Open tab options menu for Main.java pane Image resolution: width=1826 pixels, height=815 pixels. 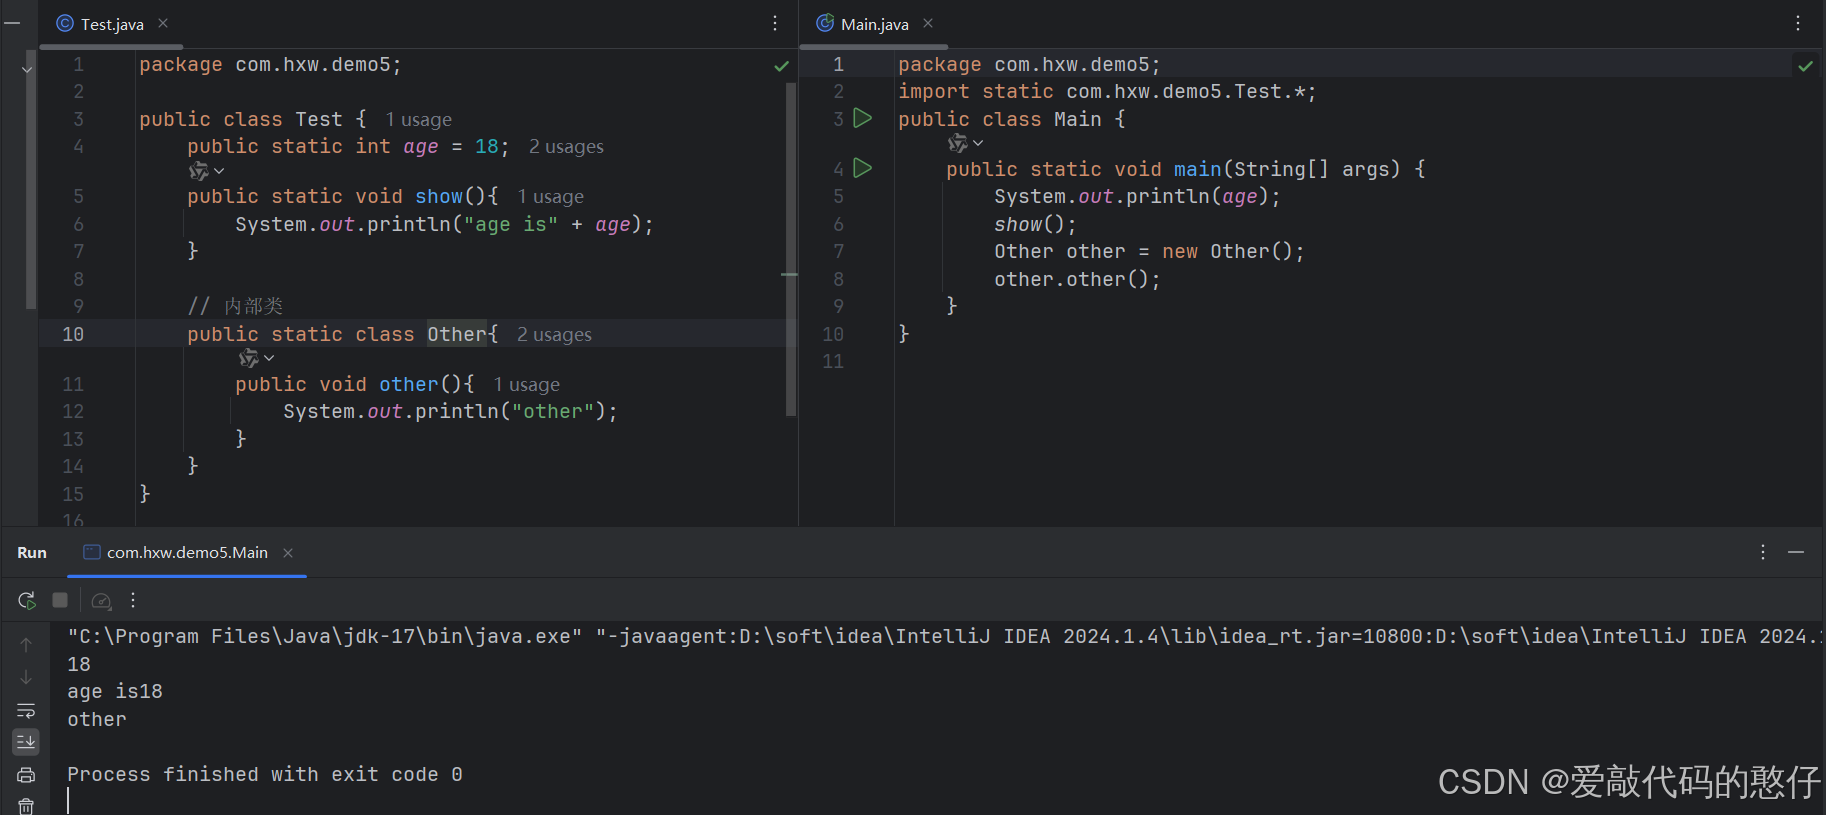(x=1798, y=23)
